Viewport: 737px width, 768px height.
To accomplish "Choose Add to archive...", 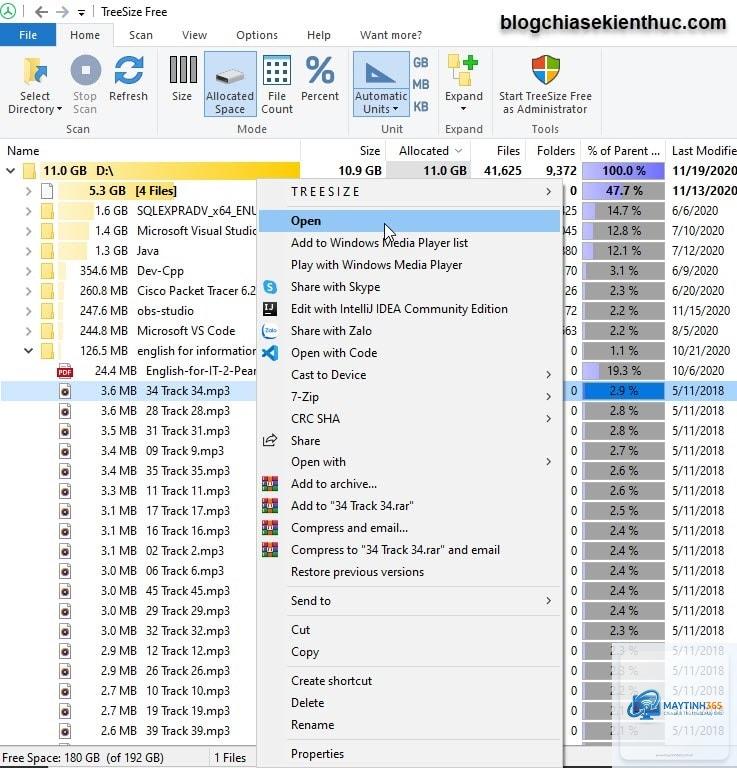I will coord(409,484).
